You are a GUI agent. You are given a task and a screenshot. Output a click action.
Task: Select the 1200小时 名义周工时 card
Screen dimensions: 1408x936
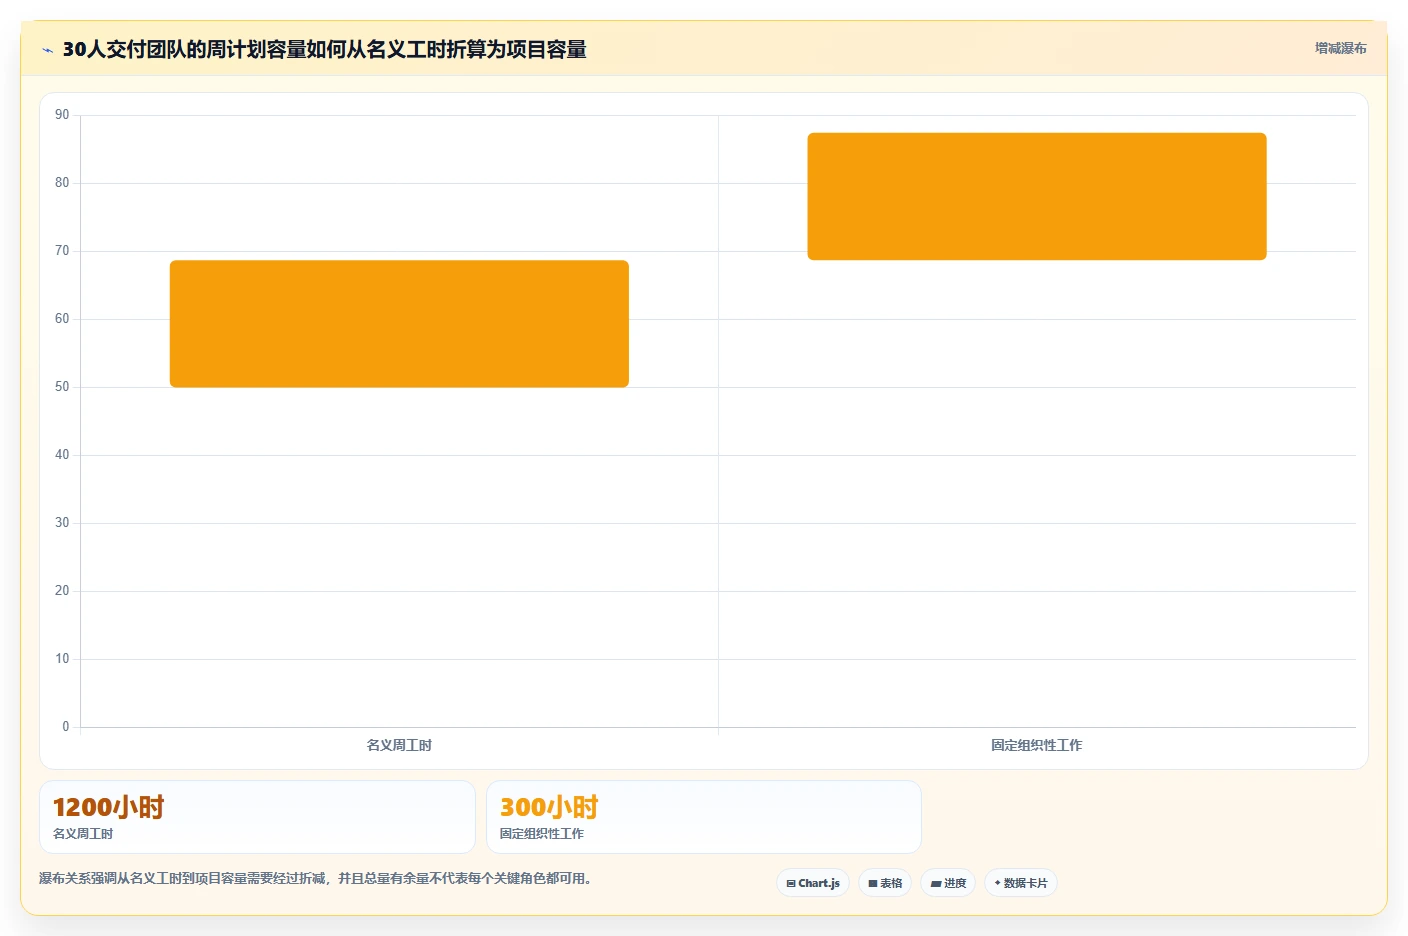click(x=257, y=817)
